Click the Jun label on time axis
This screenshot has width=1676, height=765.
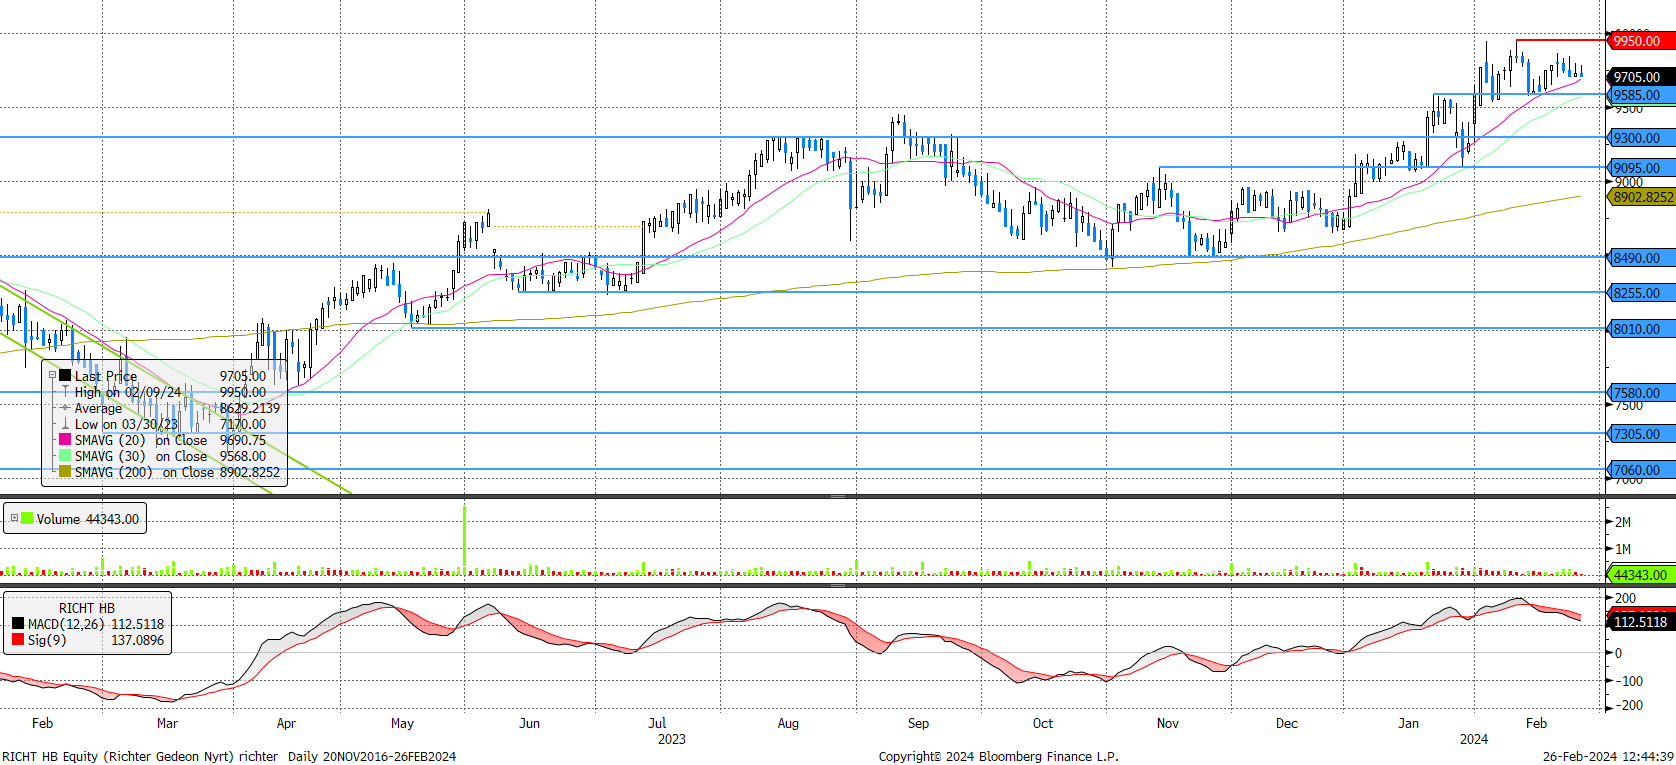coord(529,723)
